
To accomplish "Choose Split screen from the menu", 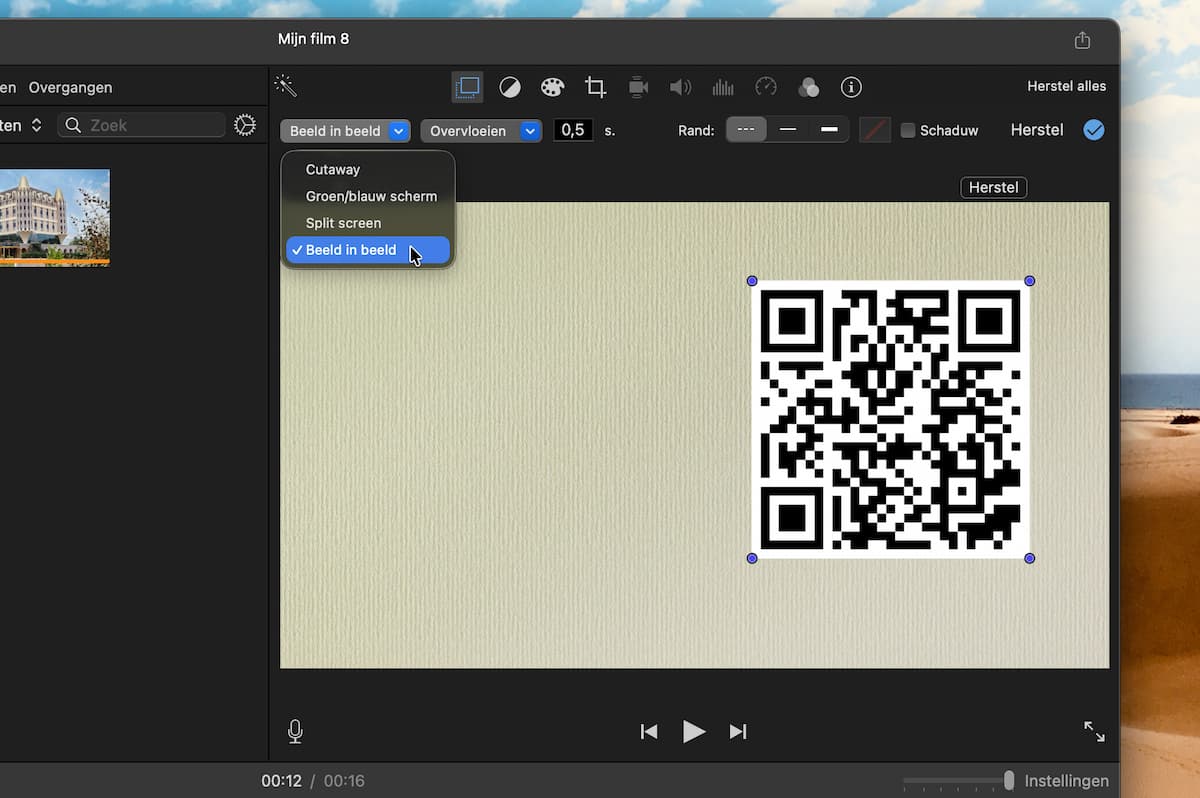I will point(343,223).
